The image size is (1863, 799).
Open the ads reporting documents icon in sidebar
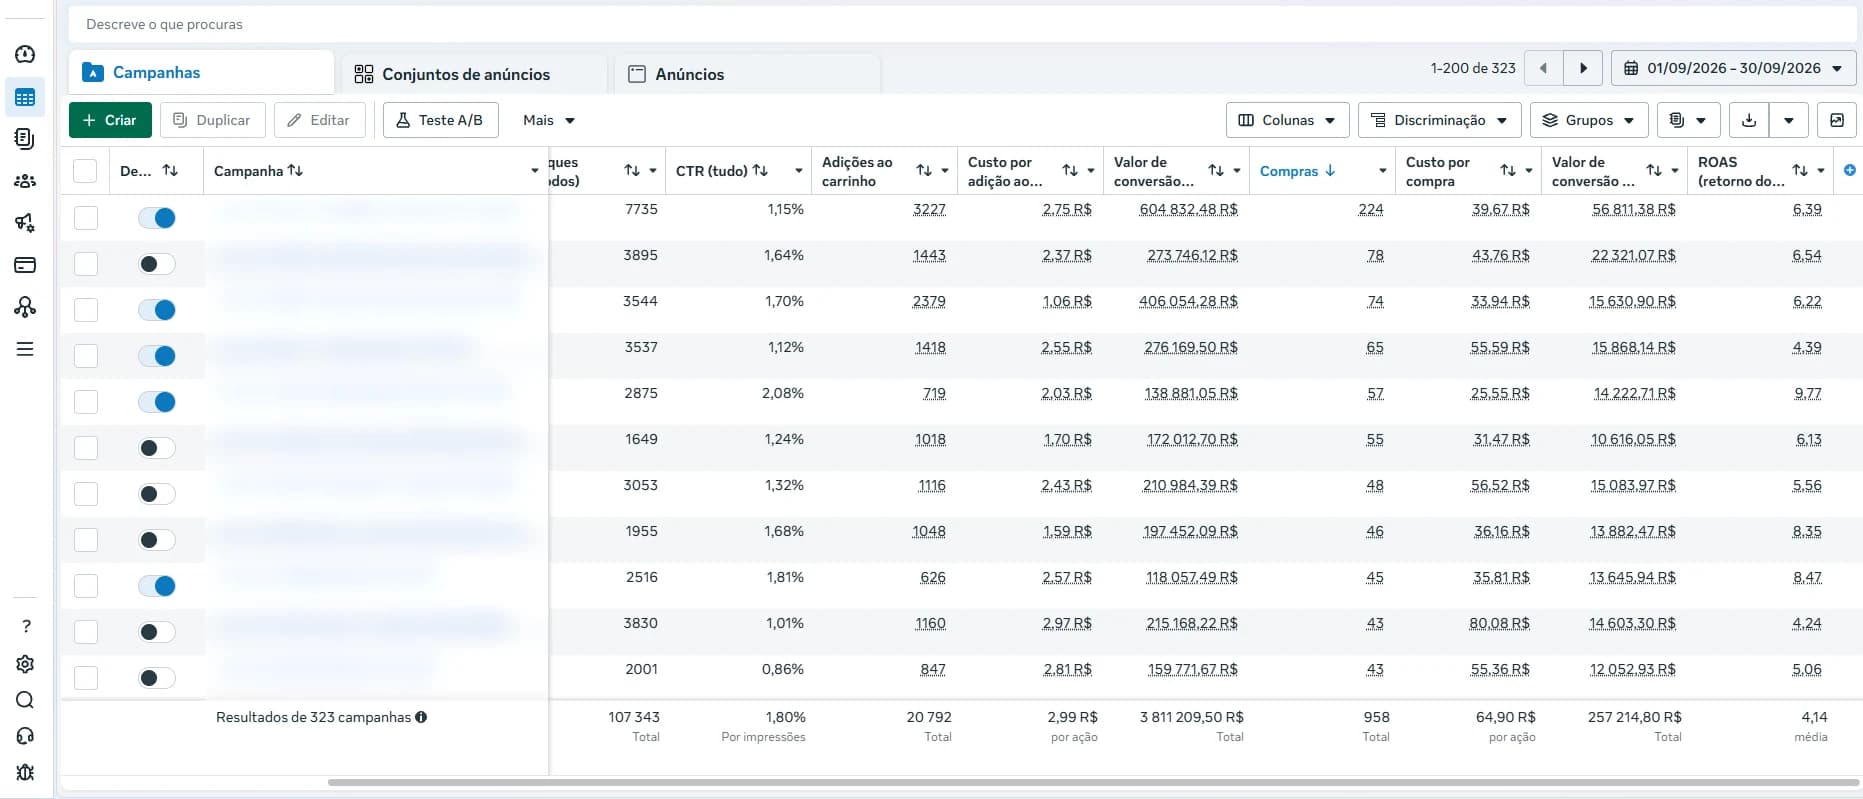[x=25, y=139]
